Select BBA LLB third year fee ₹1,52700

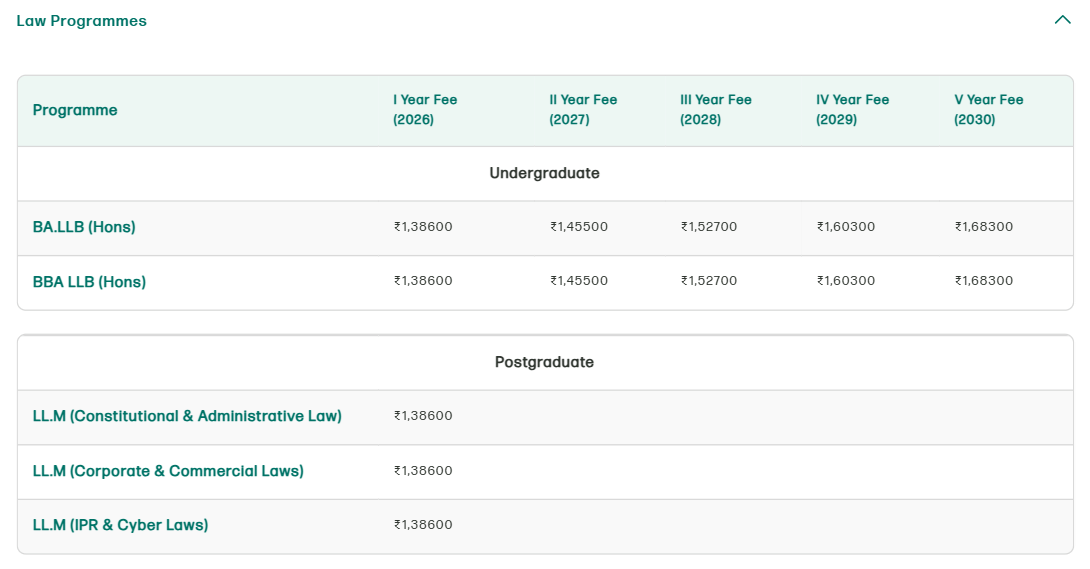pos(709,281)
